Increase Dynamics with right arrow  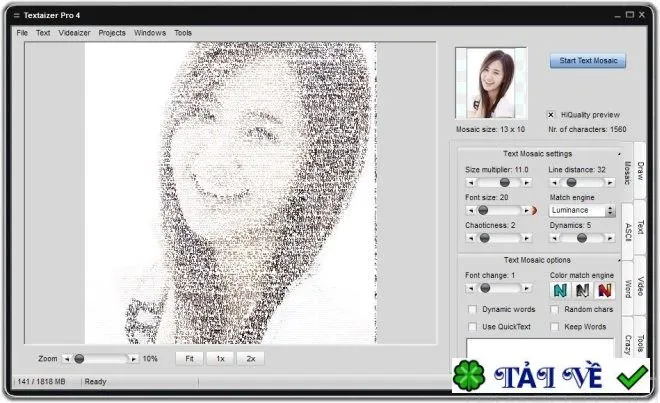609,238
